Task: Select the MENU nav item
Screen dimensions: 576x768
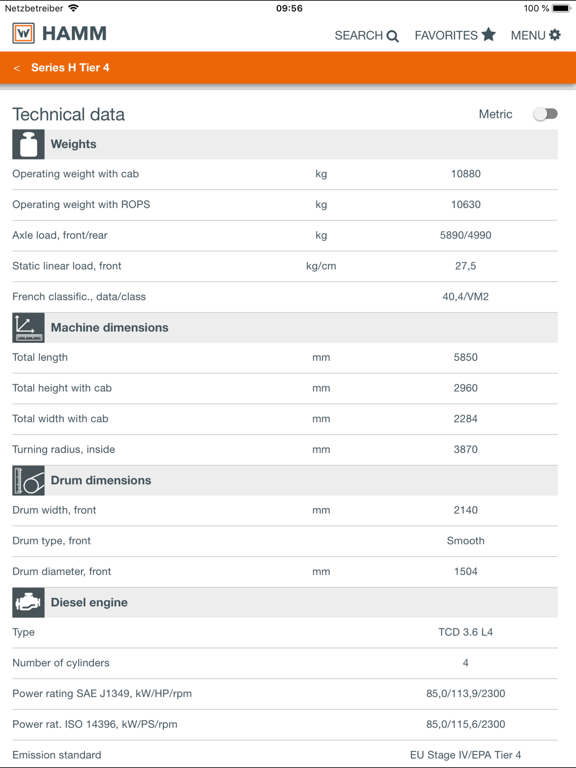Action: [x=535, y=35]
